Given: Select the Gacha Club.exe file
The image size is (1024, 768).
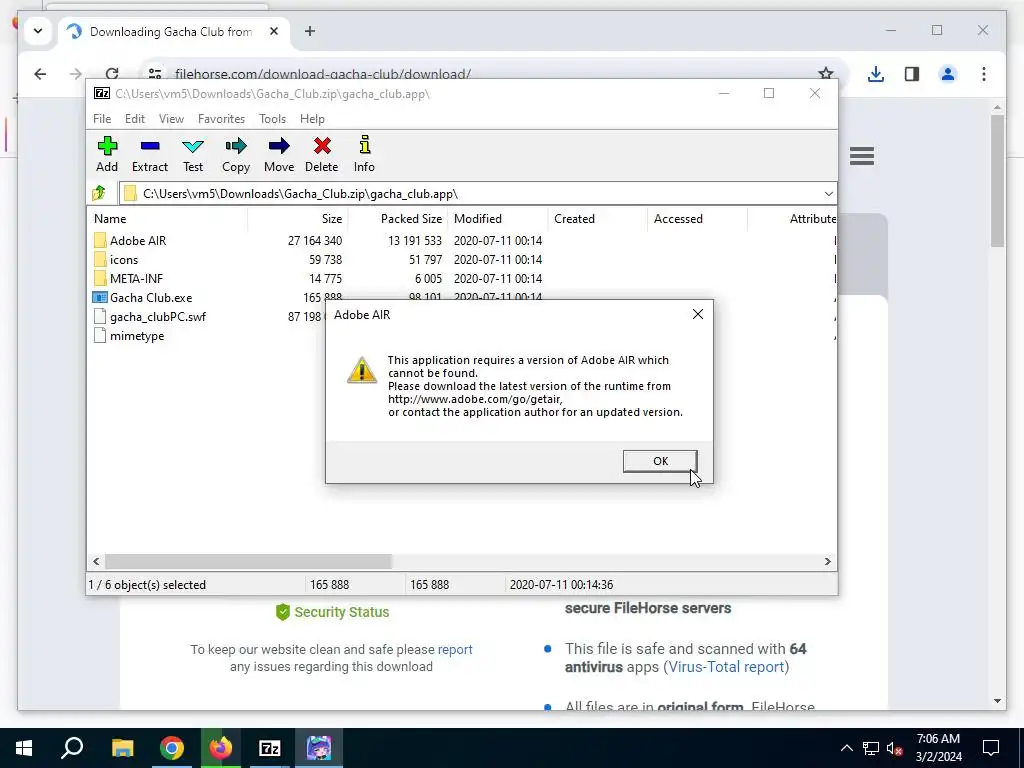Looking at the screenshot, I should 142,297.
